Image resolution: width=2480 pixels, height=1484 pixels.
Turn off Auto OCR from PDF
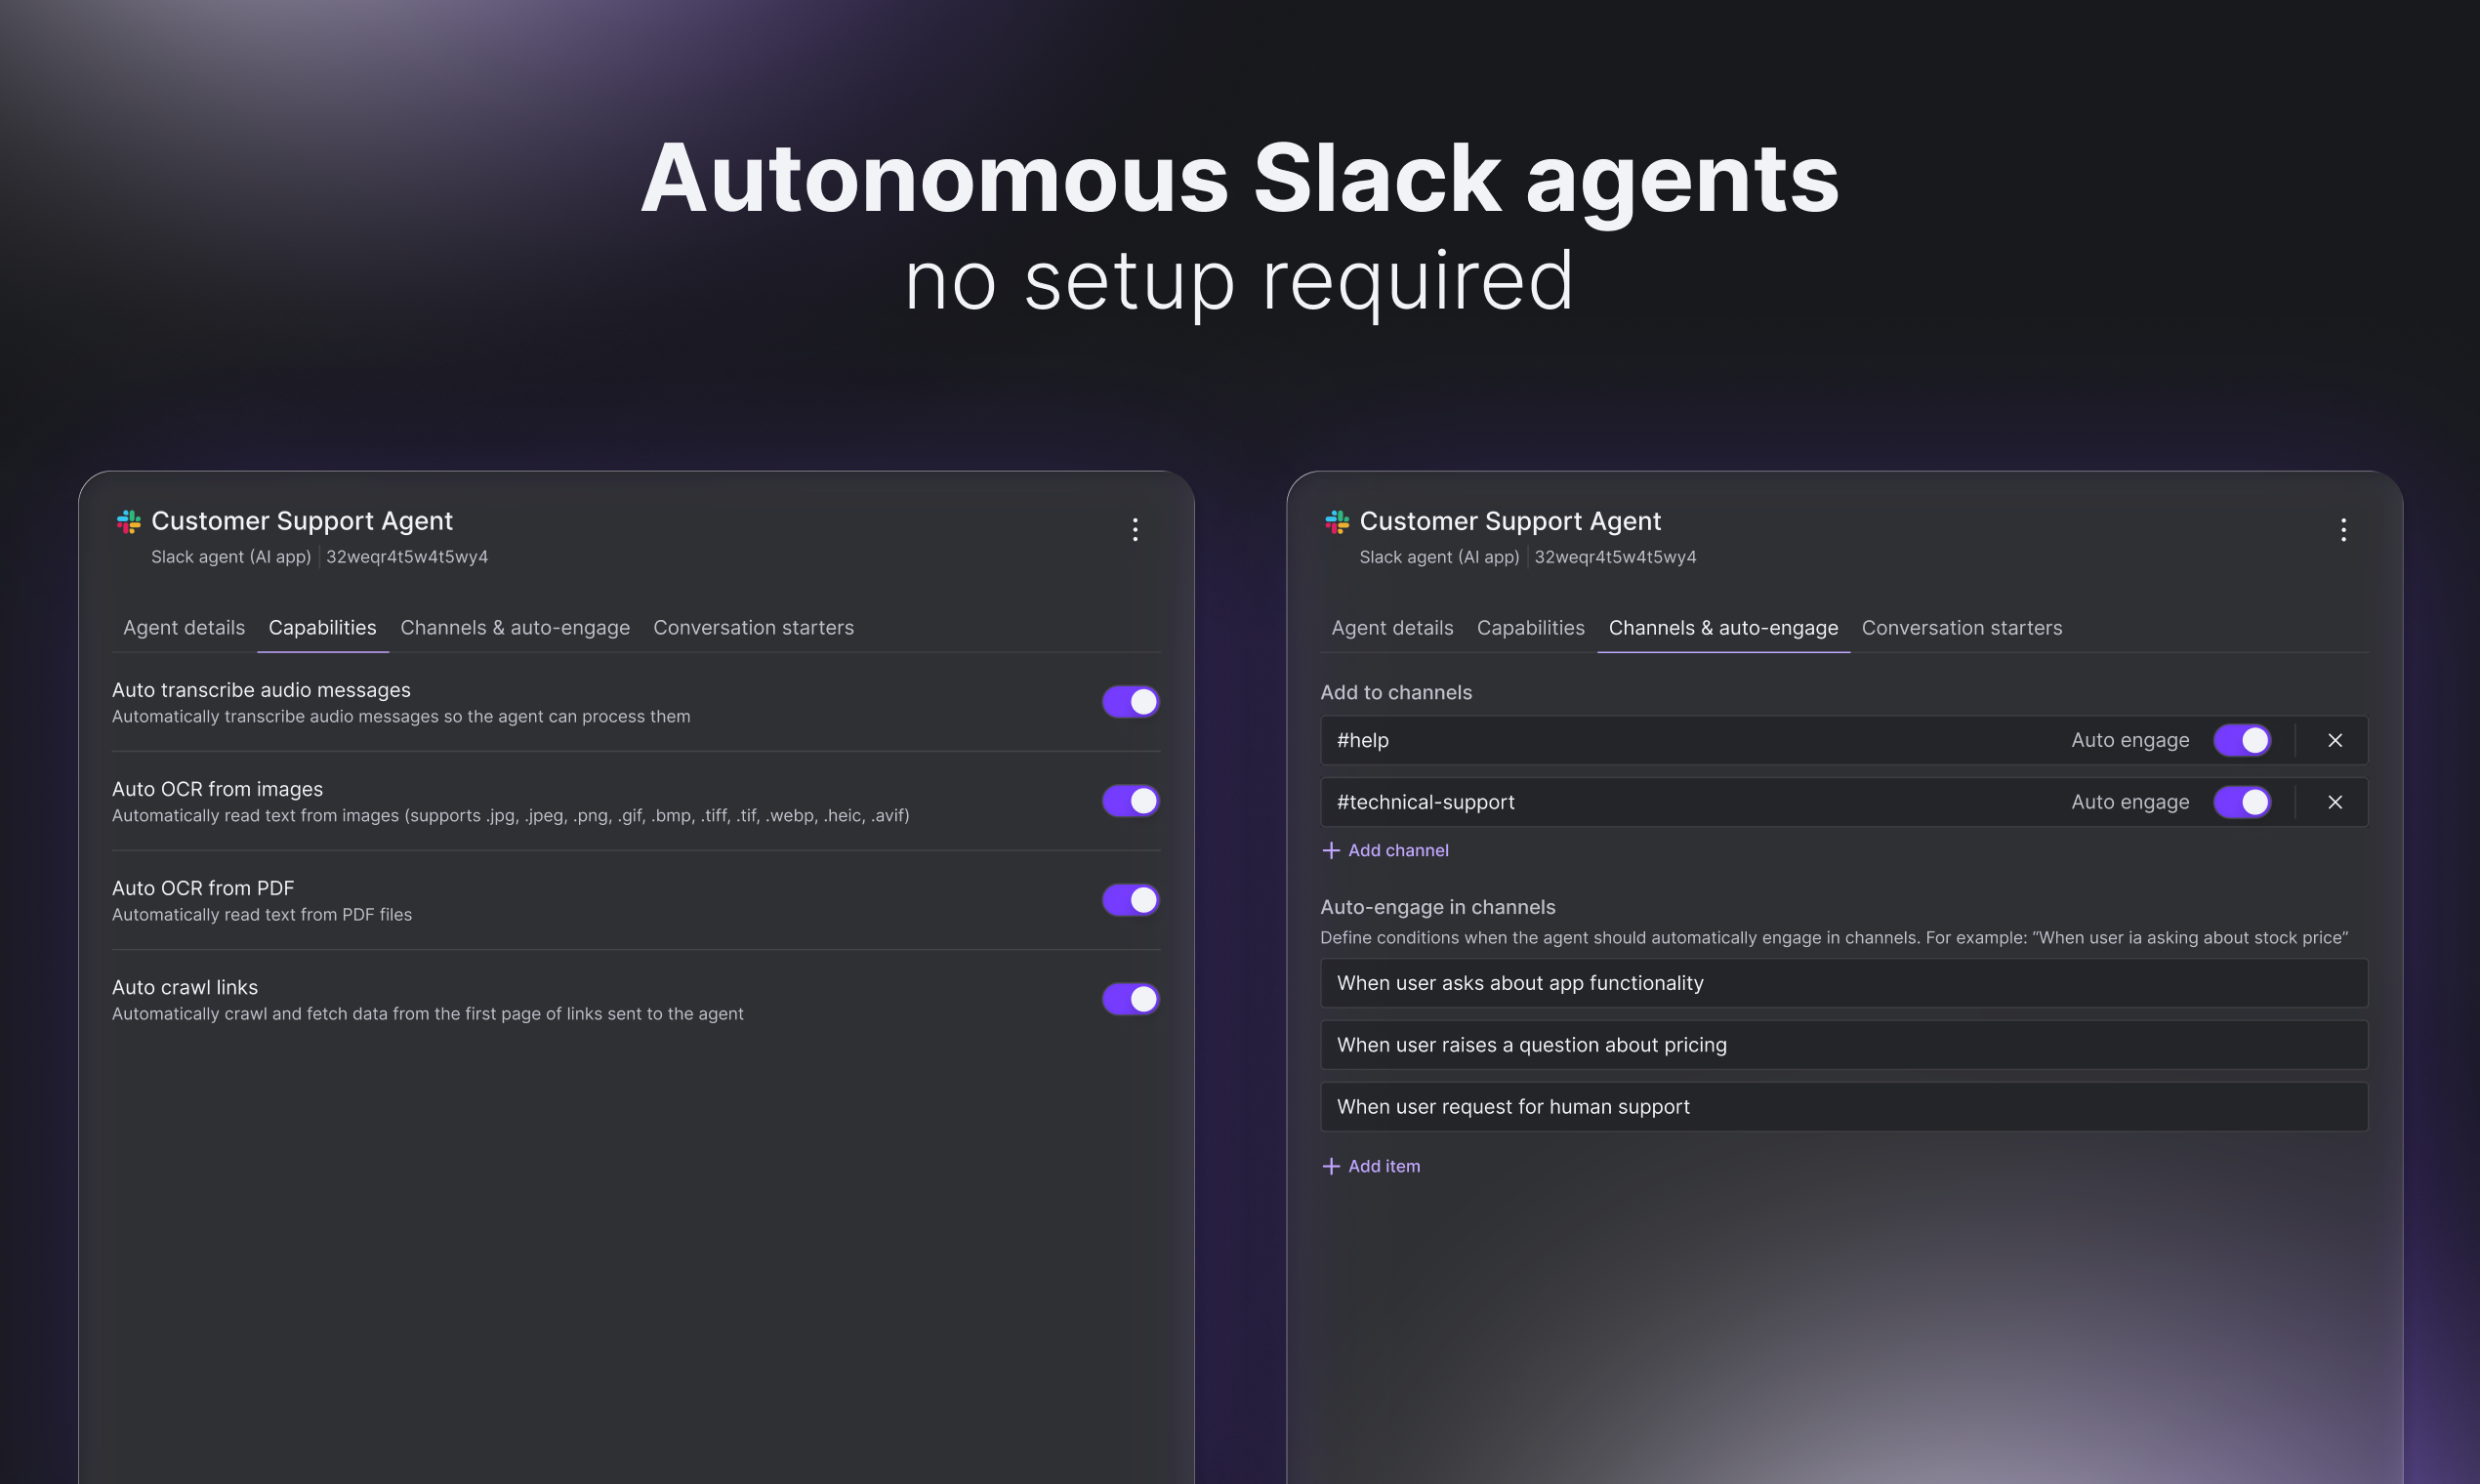coord(1131,900)
